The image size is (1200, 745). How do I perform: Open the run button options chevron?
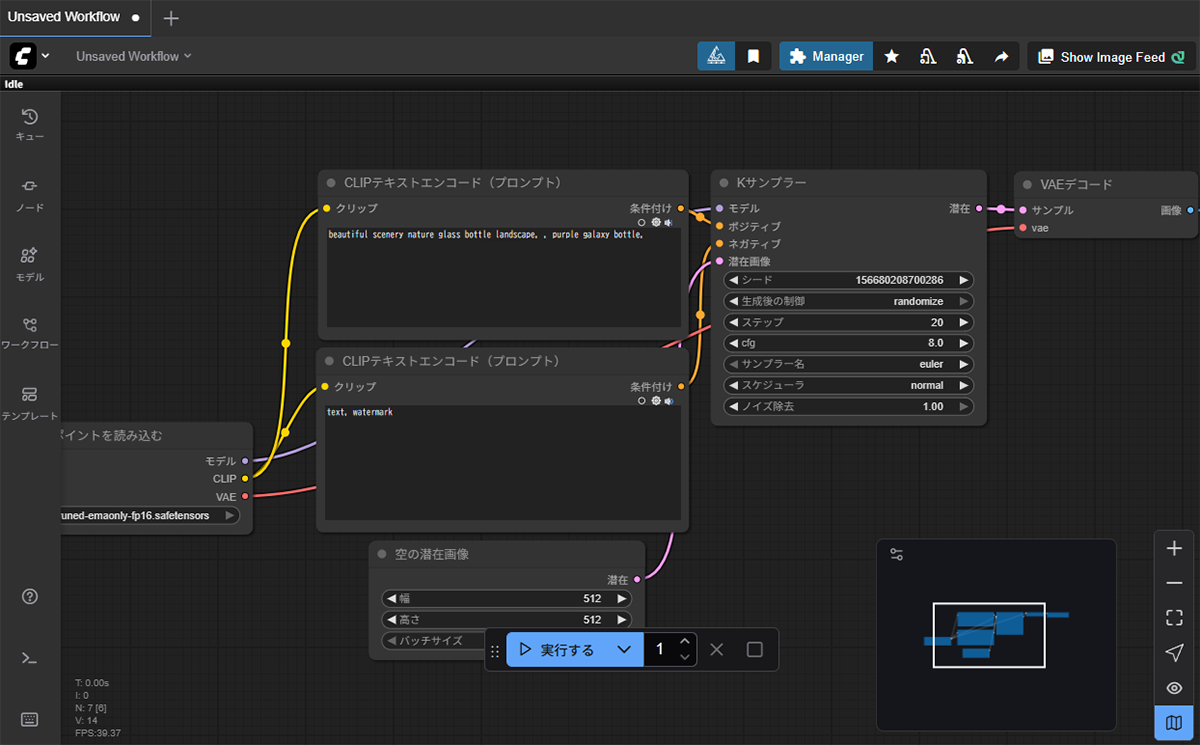coord(624,650)
